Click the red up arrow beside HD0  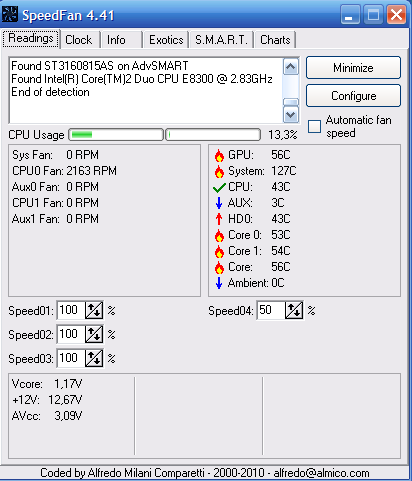pyautogui.click(x=219, y=219)
